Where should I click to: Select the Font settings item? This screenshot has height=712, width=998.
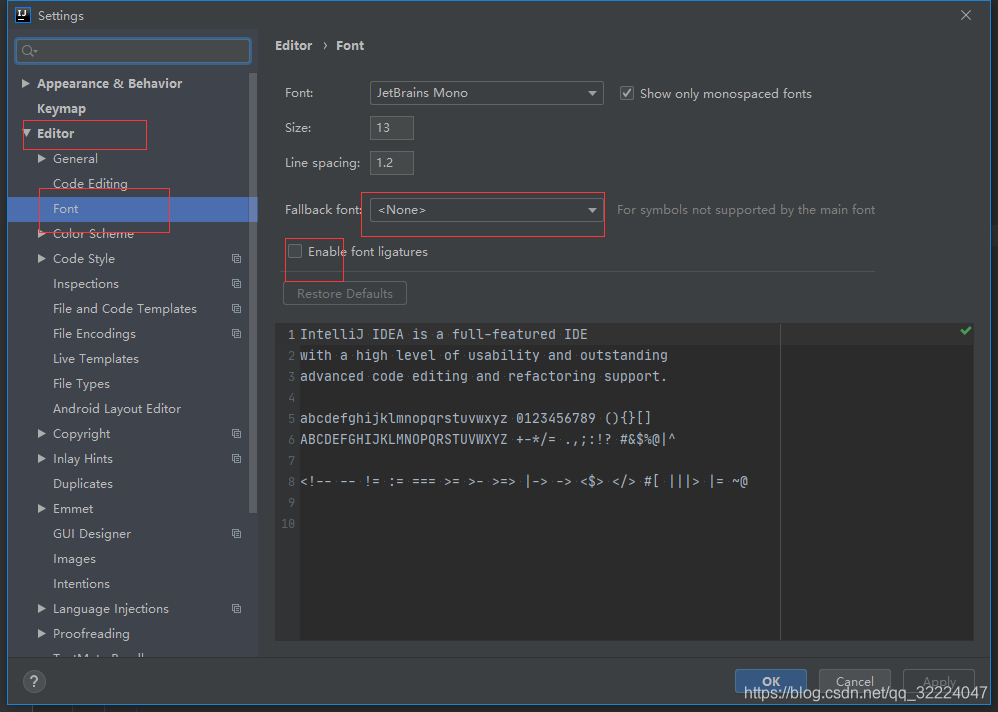pos(132,209)
